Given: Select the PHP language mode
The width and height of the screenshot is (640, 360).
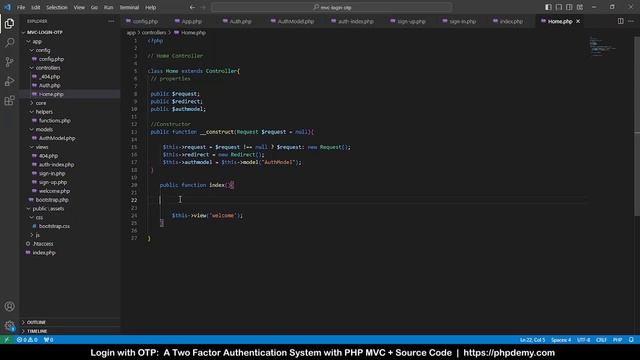Looking at the screenshot, I should [x=617, y=340].
